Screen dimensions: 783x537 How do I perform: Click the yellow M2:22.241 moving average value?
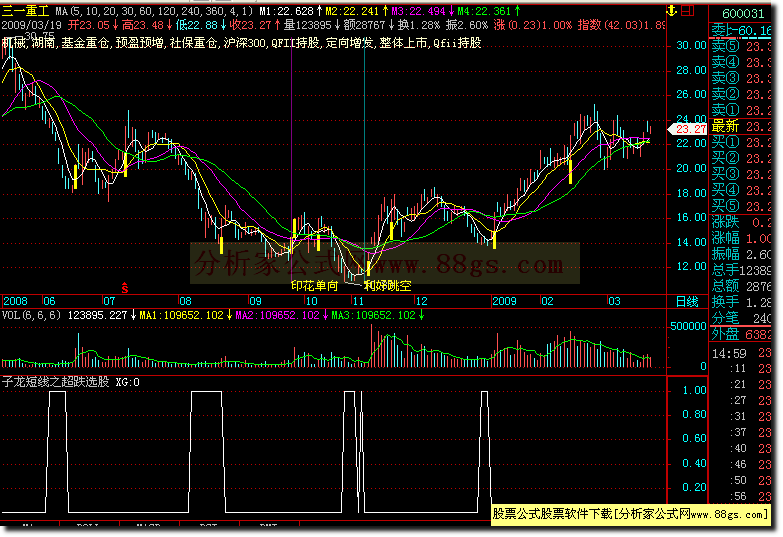pyautogui.click(x=357, y=11)
